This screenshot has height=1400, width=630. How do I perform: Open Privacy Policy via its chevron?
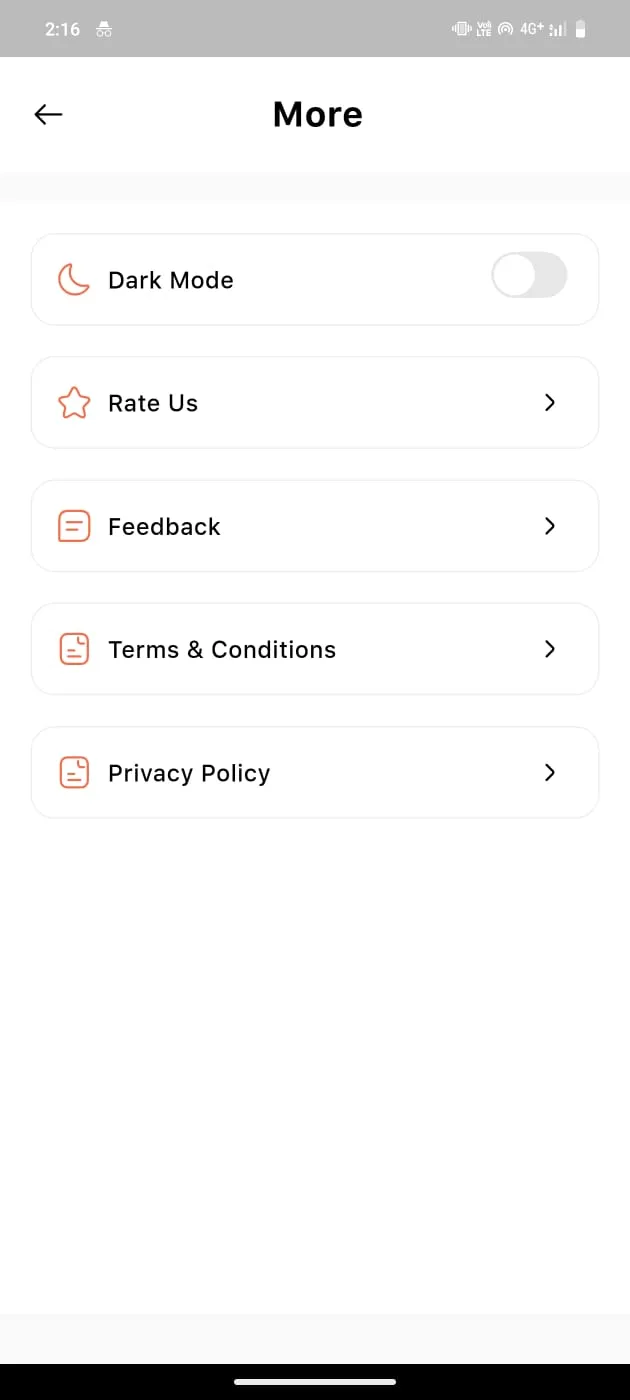[x=549, y=772]
